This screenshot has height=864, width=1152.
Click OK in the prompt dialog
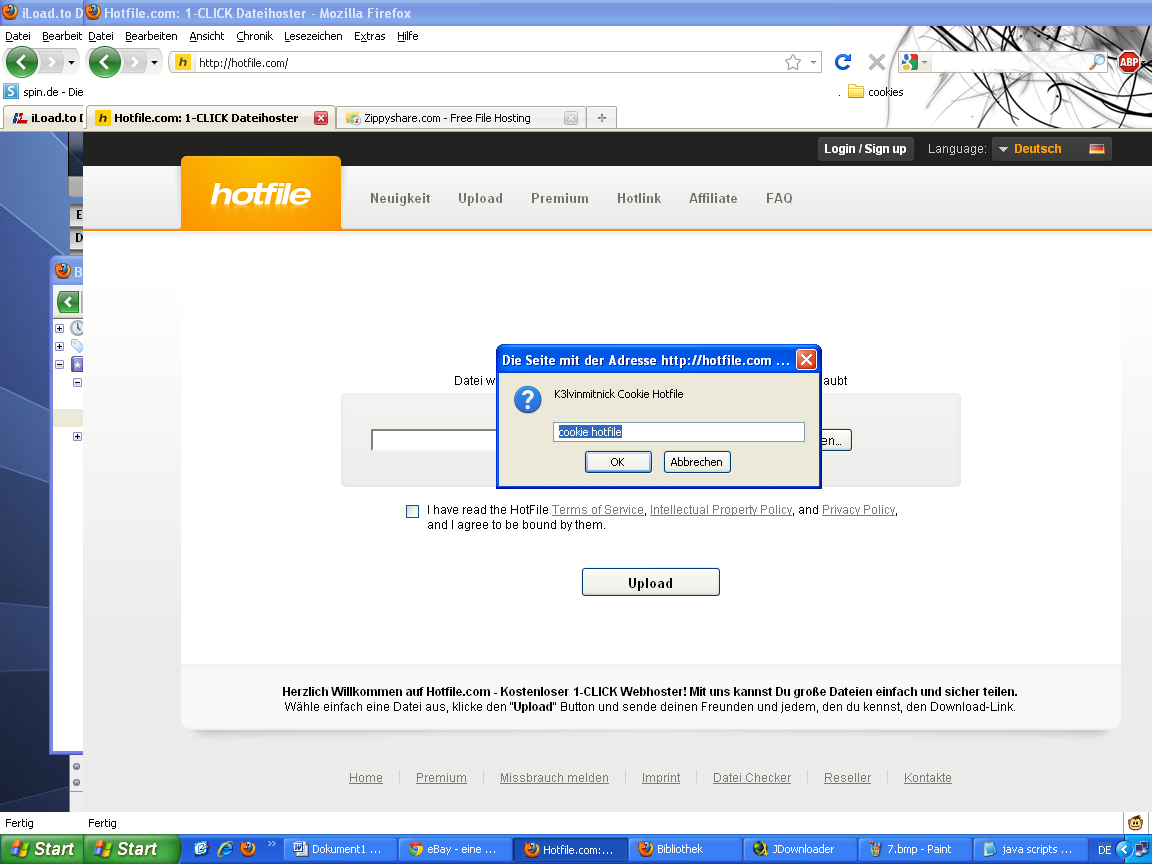618,461
